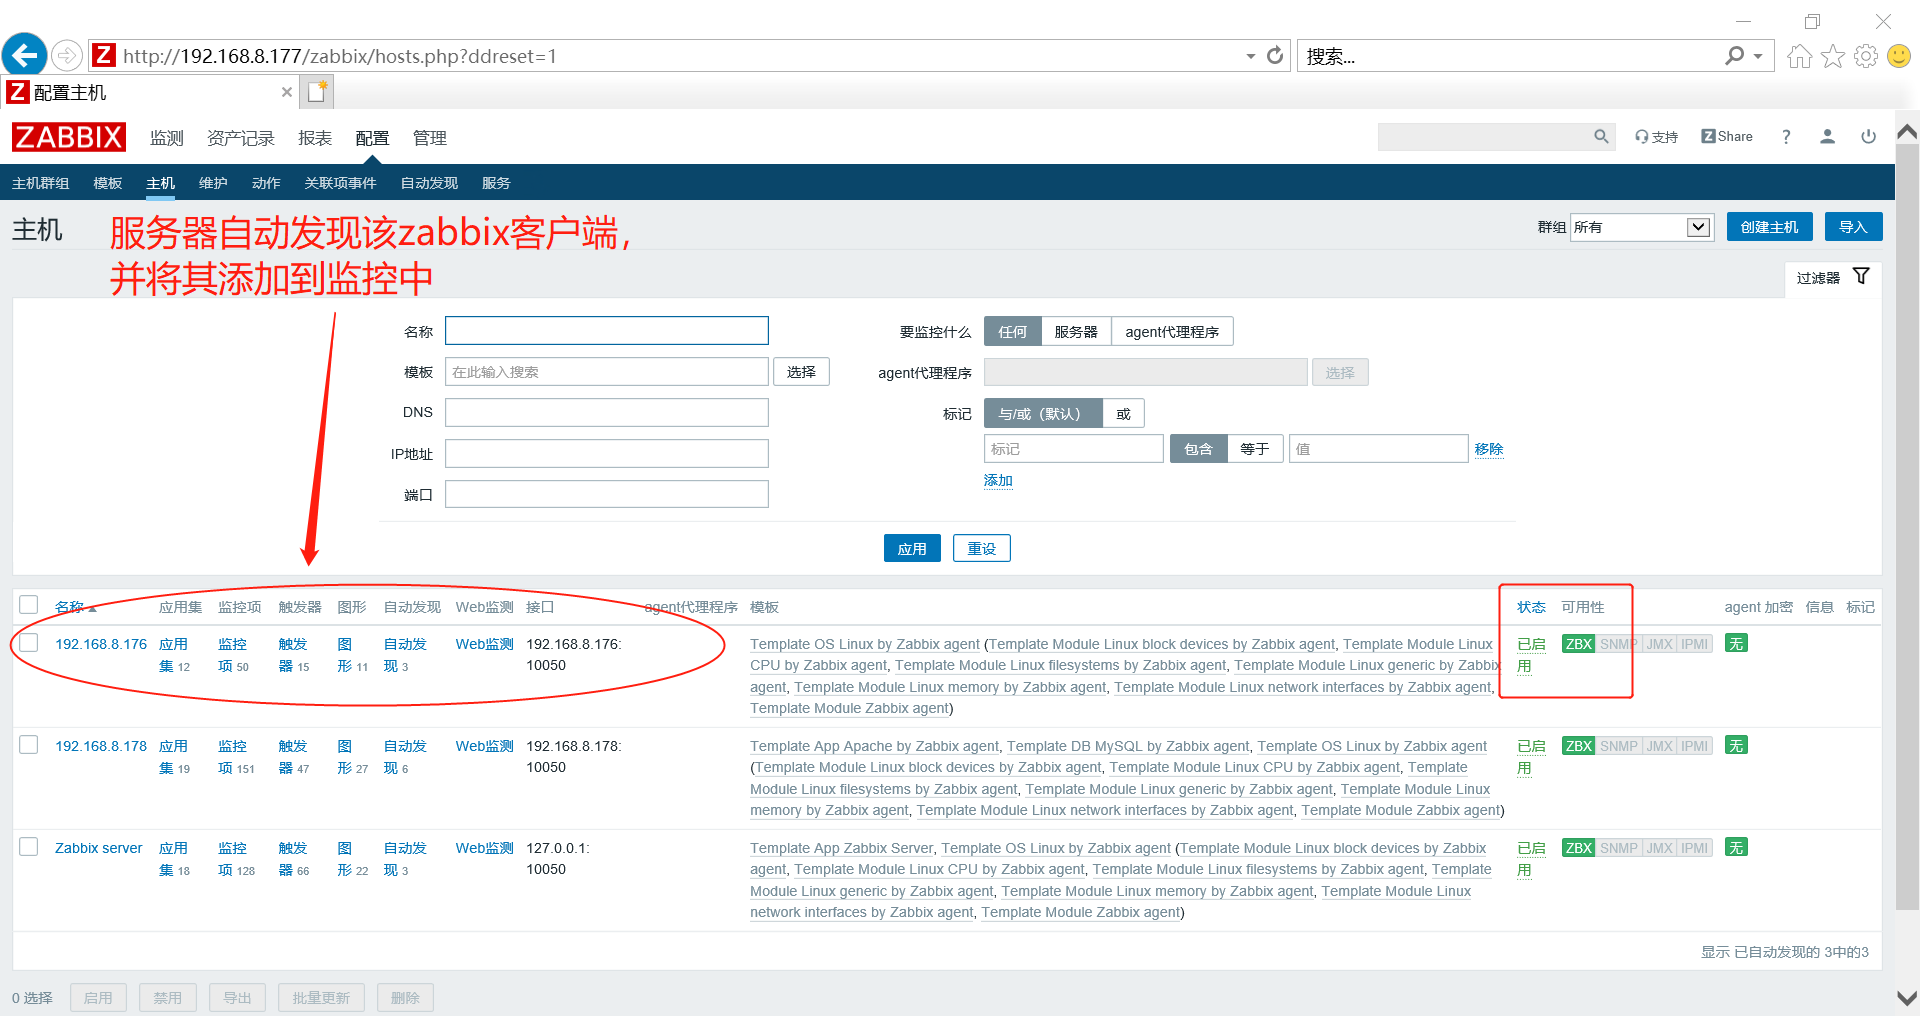Viewport: 1920px width, 1016px height.
Task: Select 与/或 (默认) tag mode
Action: click(1043, 413)
